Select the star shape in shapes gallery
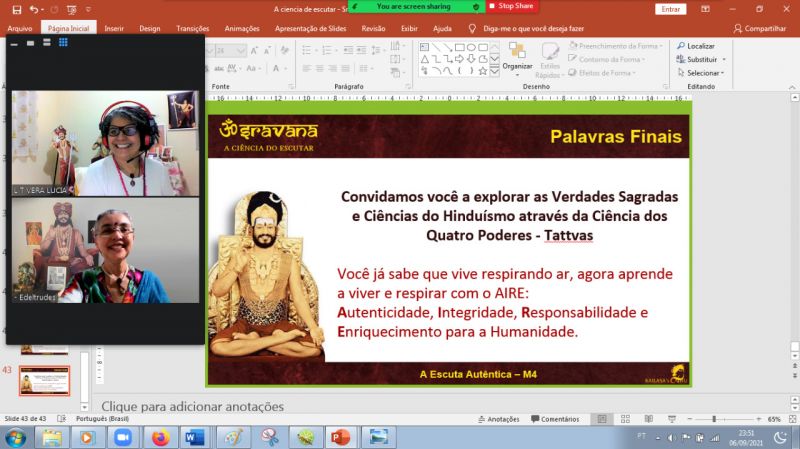 [x=483, y=71]
